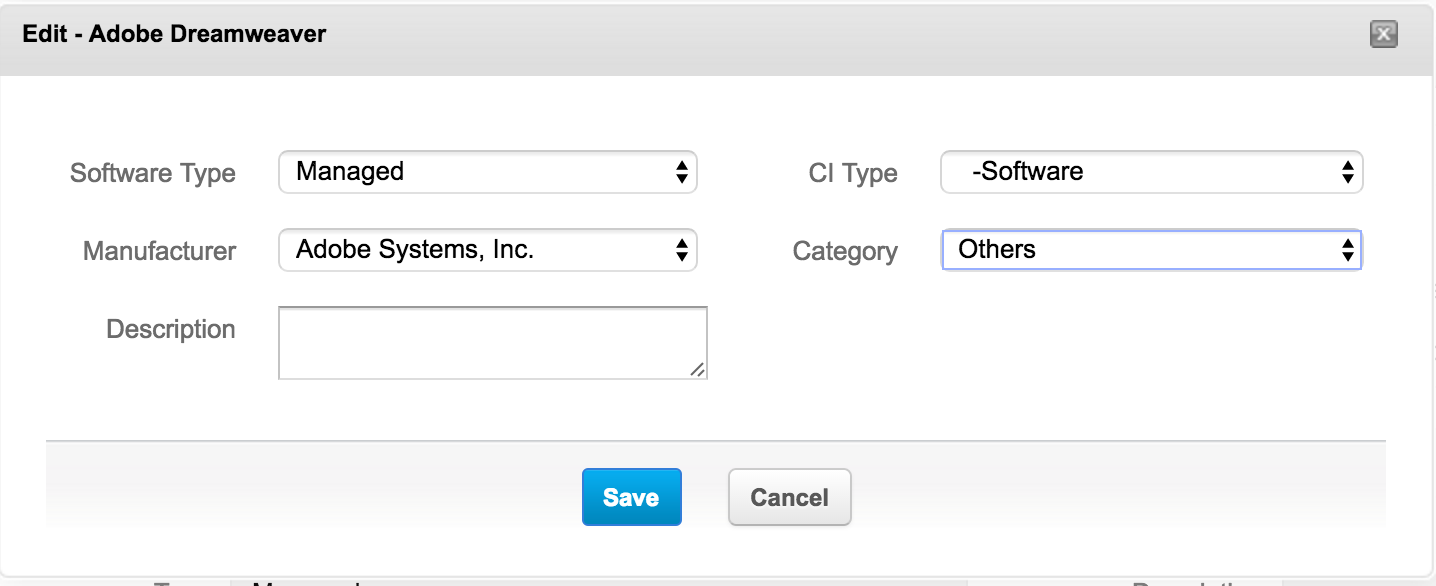Image resolution: width=1436 pixels, height=586 pixels.
Task: Grab the Description box resize handle
Action: 698,370
